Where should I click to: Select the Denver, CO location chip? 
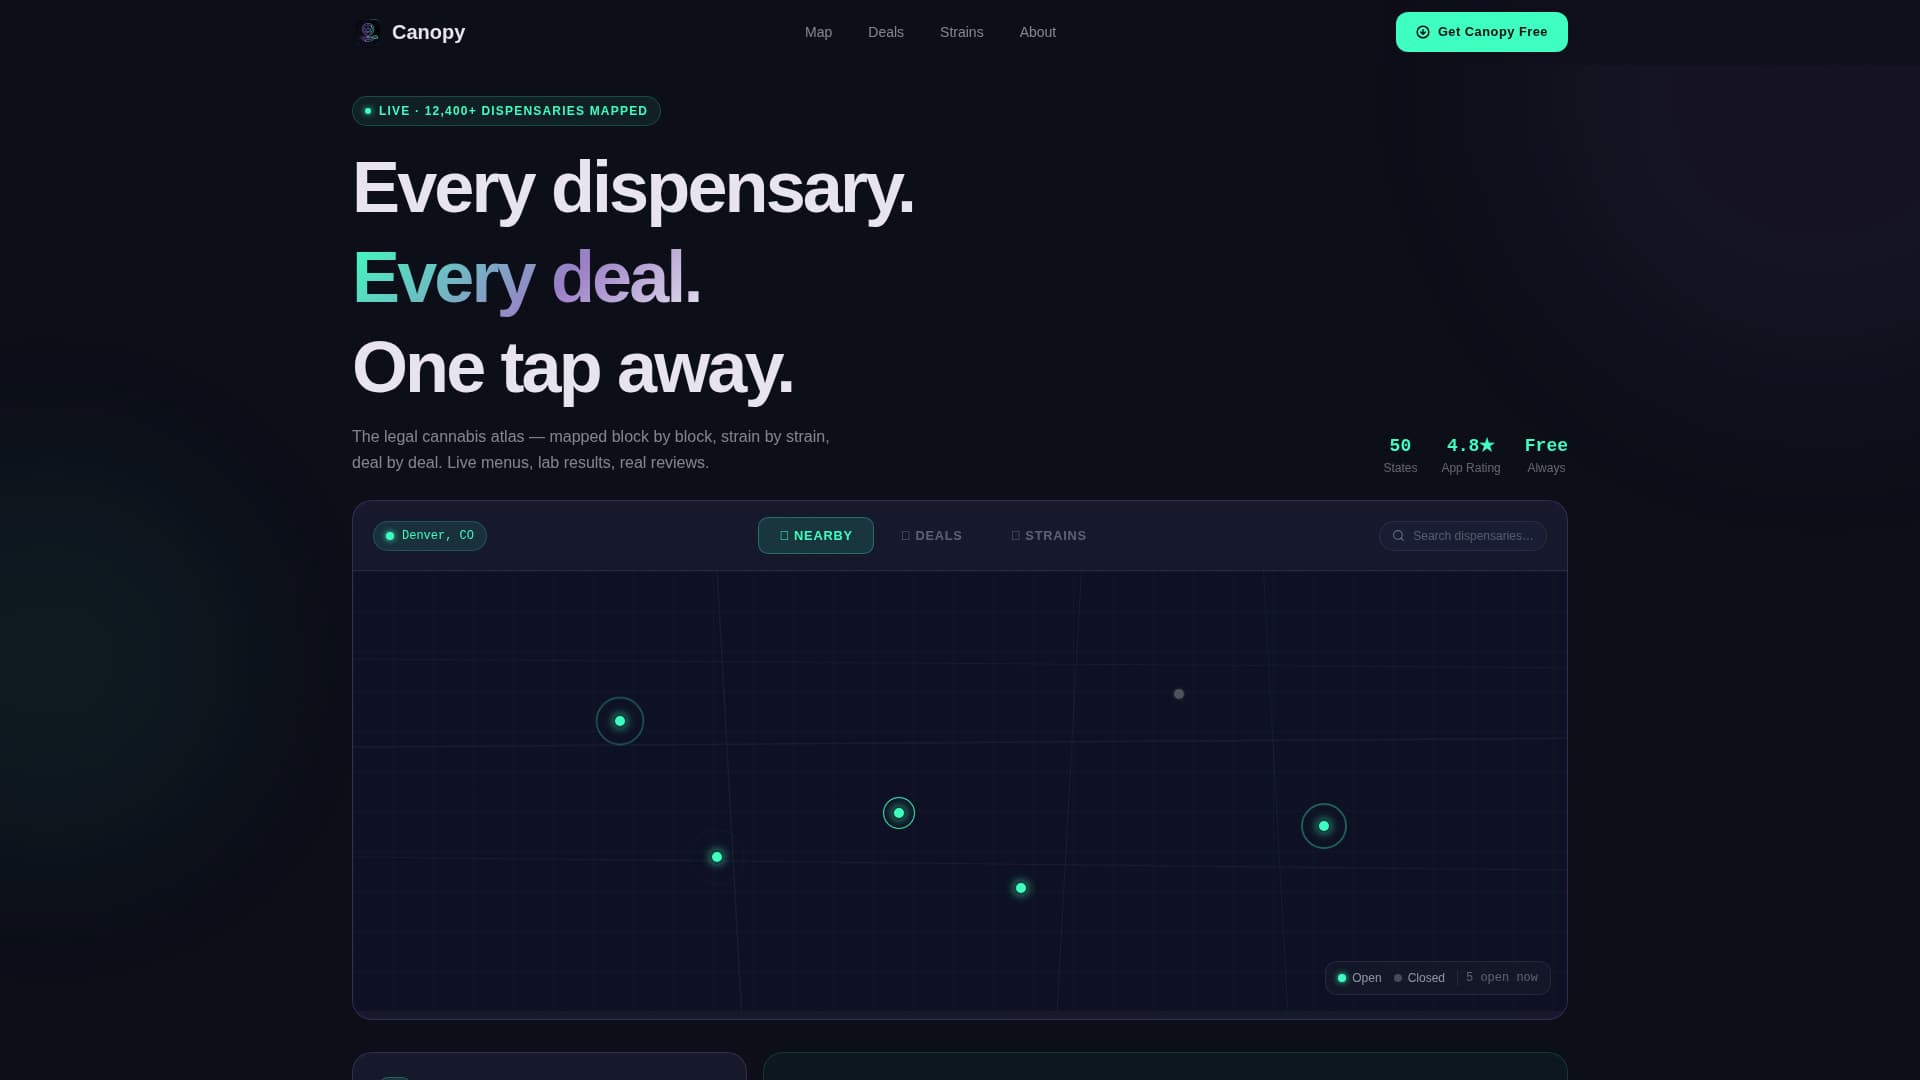point(429,536)
